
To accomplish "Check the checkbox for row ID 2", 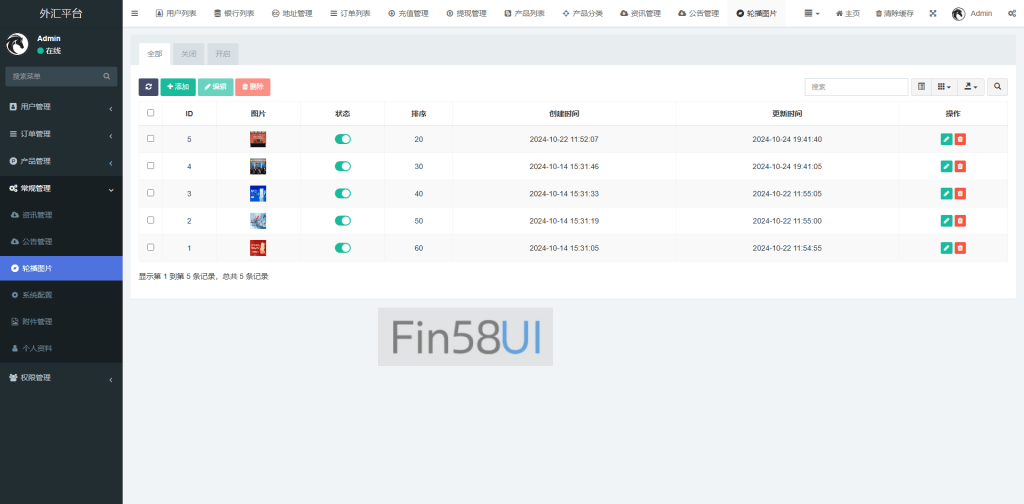I will click(x=151, y=220).
